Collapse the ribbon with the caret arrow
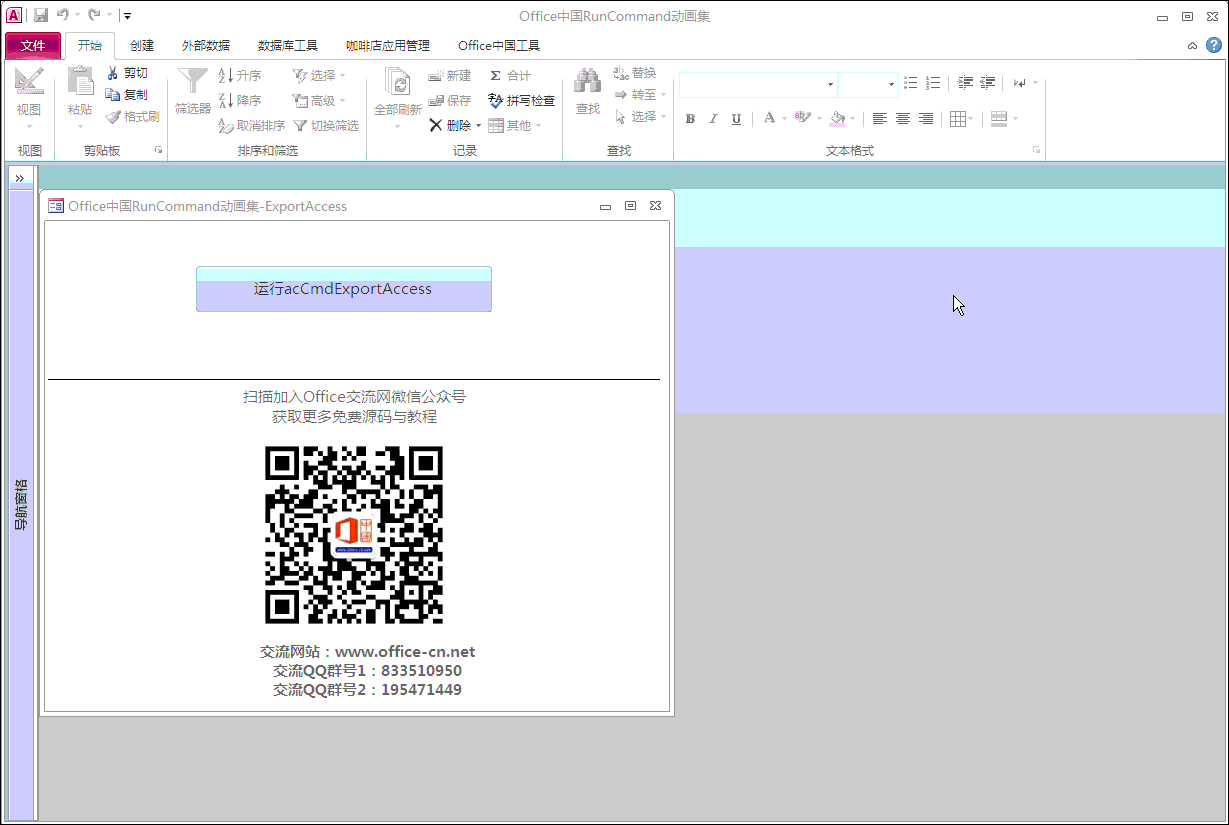1229x825 pixels. pos(1192,46)
